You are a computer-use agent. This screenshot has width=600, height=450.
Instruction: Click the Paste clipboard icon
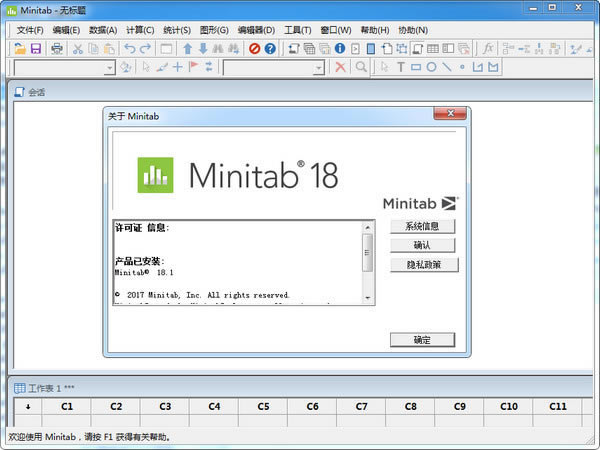tap(109, 49)
